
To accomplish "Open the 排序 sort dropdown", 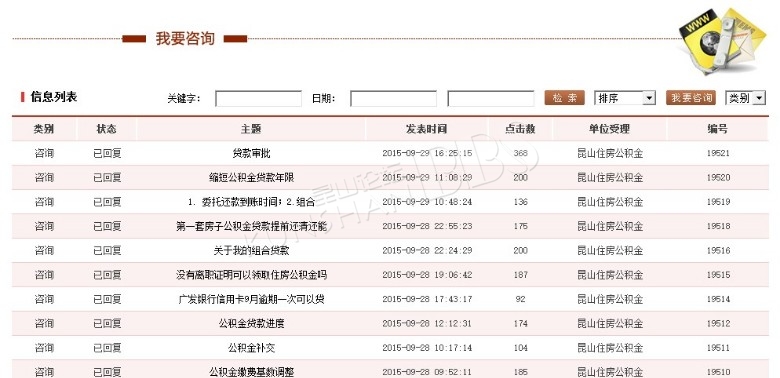I will pyautogui.click(x=625, y=98).
